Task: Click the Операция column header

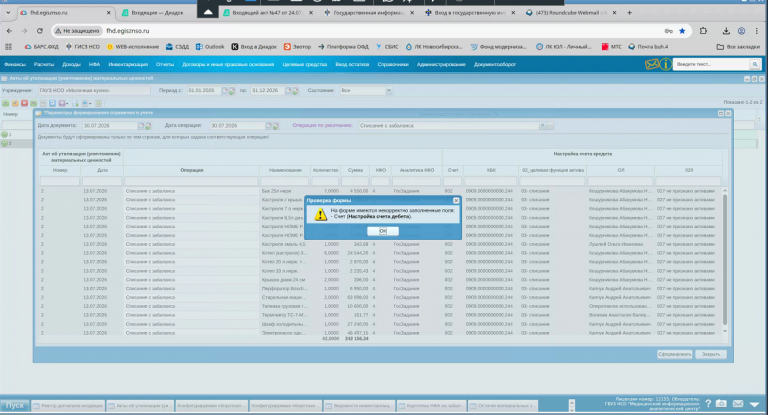Action: pos(192,170)
